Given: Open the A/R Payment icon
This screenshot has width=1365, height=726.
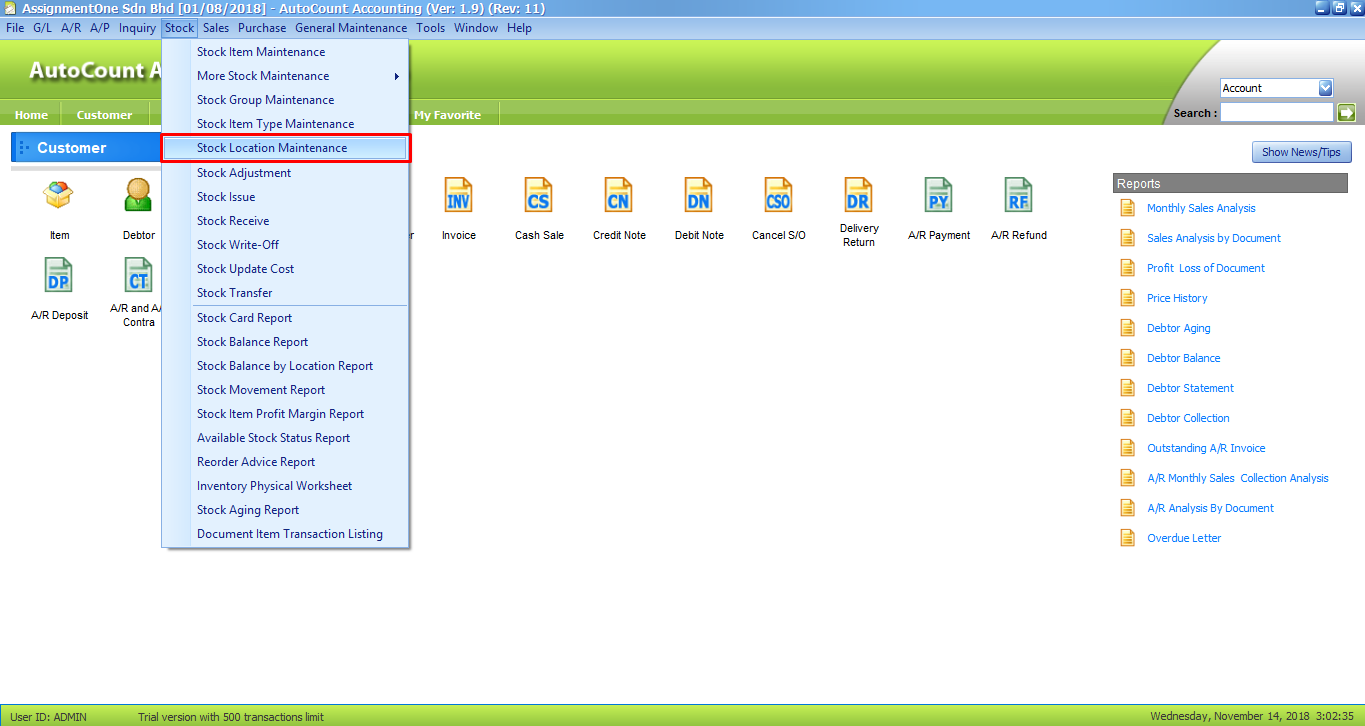Looking at the screenshot, I should (x=939, y=194).
